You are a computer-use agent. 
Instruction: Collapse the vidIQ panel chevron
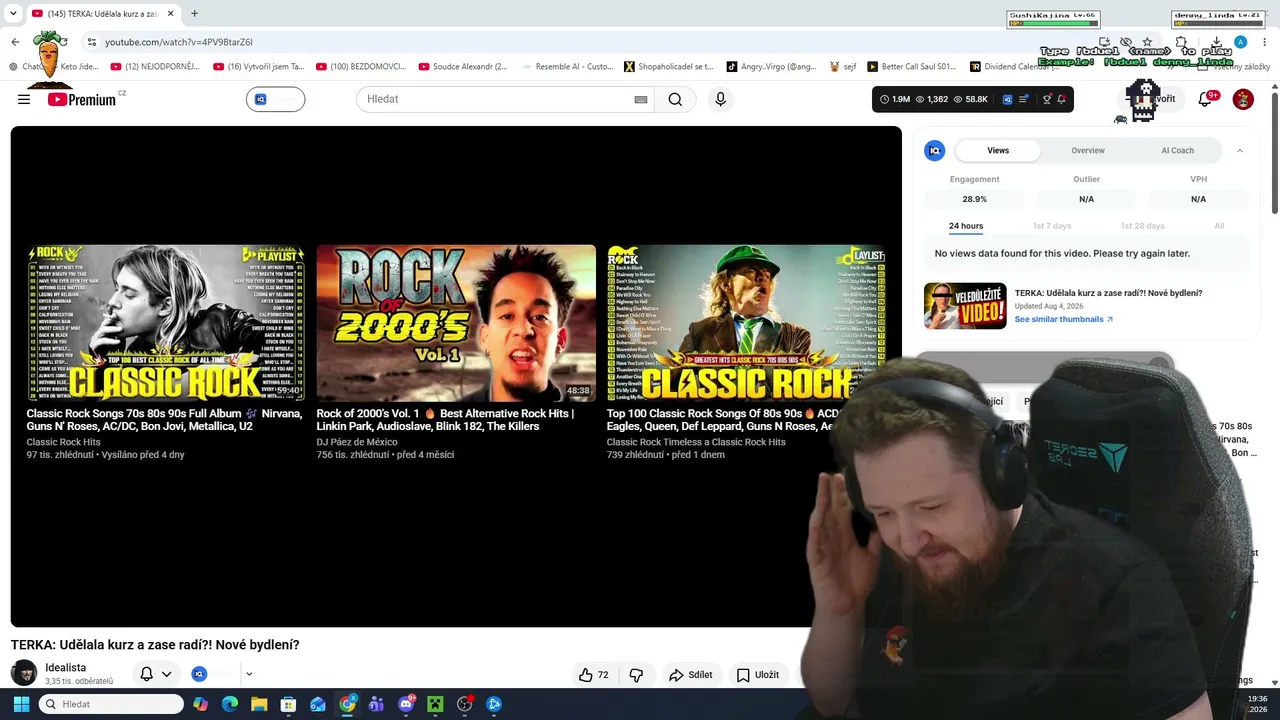pos(1240,150)
